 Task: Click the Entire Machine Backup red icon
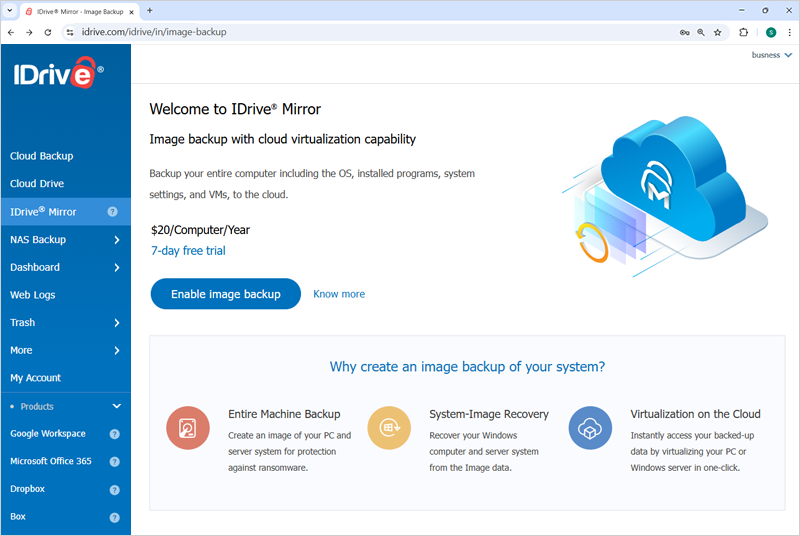pos(188,428)
